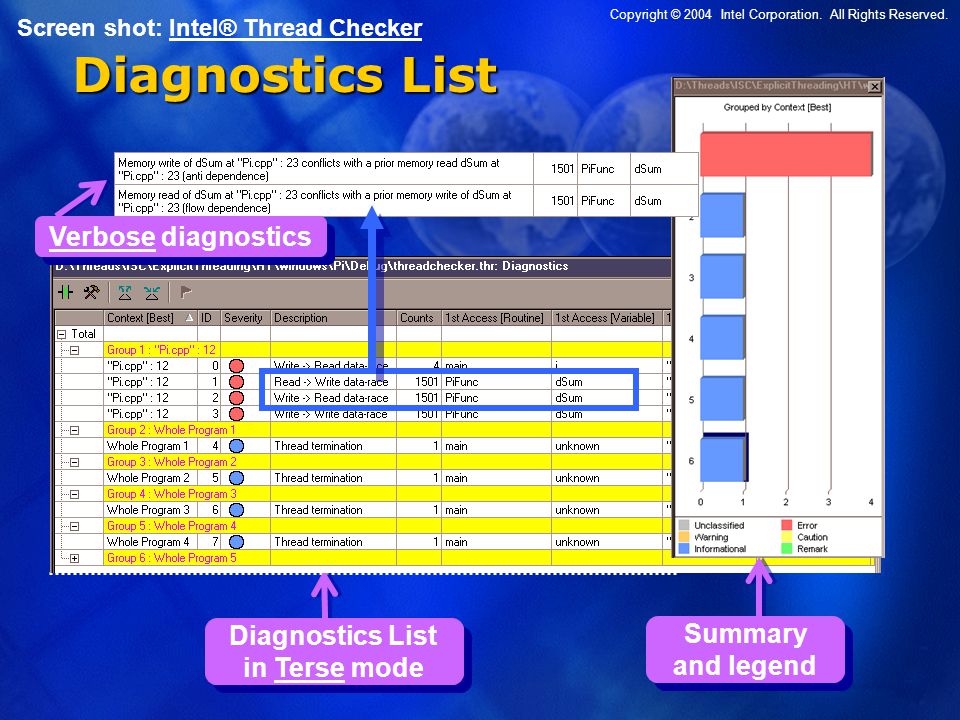The image size is (960, 720).
Task: Click the collapse-all arrows toolbar icon
Action: coord(152,293)
